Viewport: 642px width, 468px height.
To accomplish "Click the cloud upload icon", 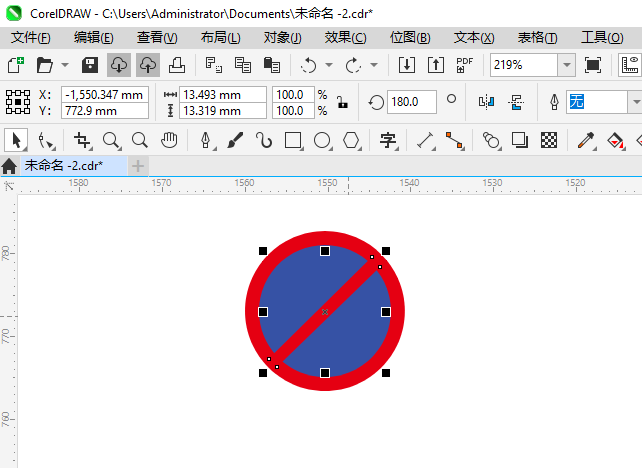I will (x=148, y=65).
